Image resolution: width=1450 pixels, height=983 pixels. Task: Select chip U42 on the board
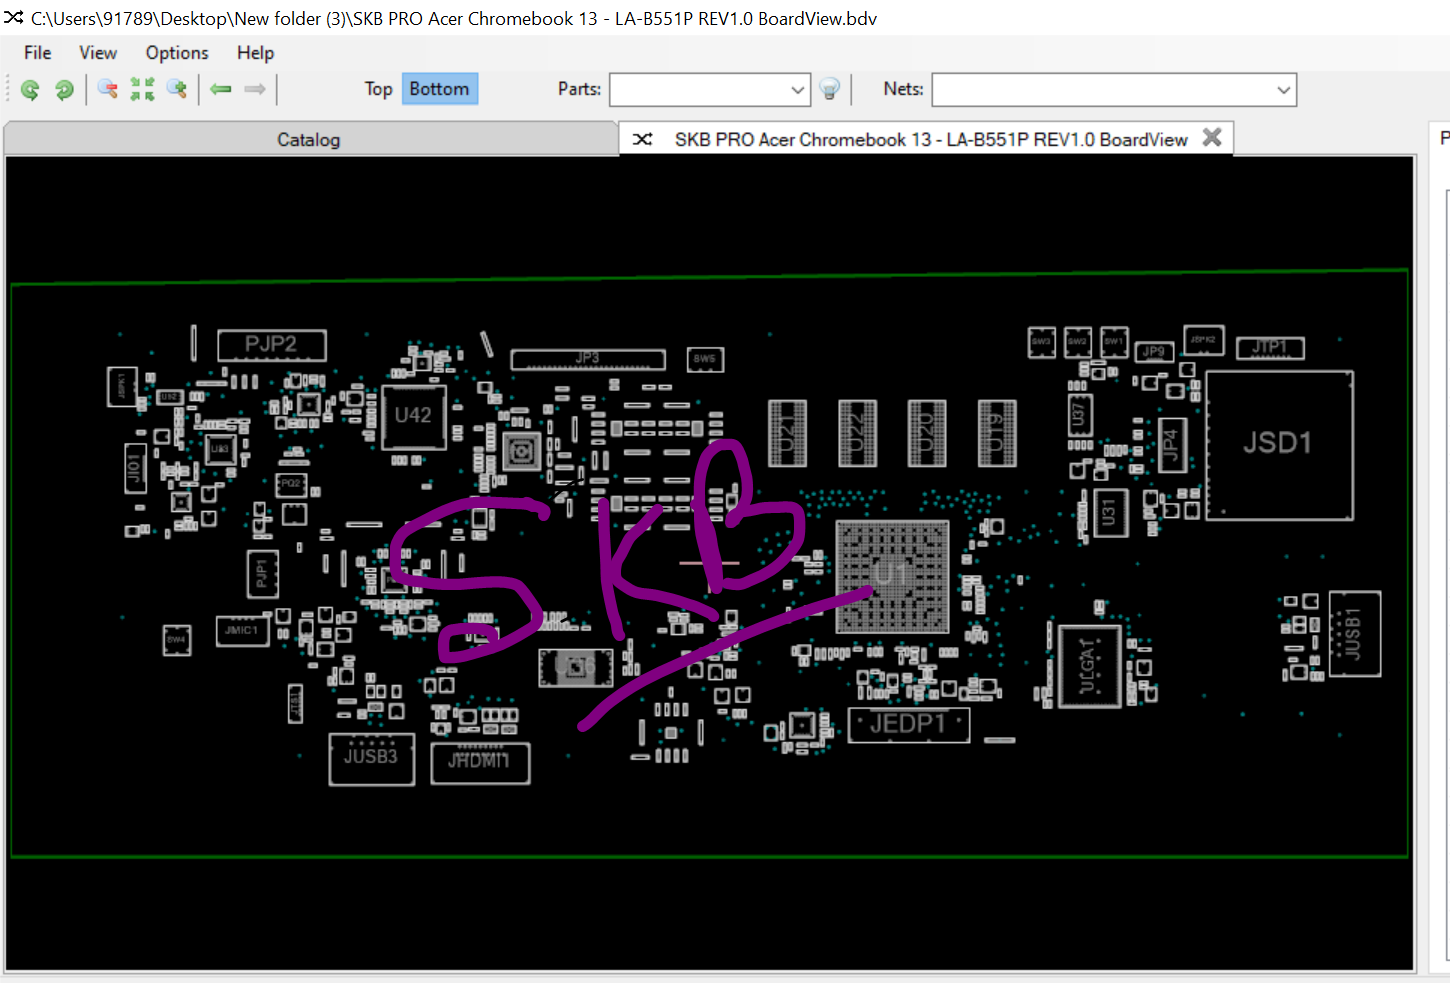[413, 416]
